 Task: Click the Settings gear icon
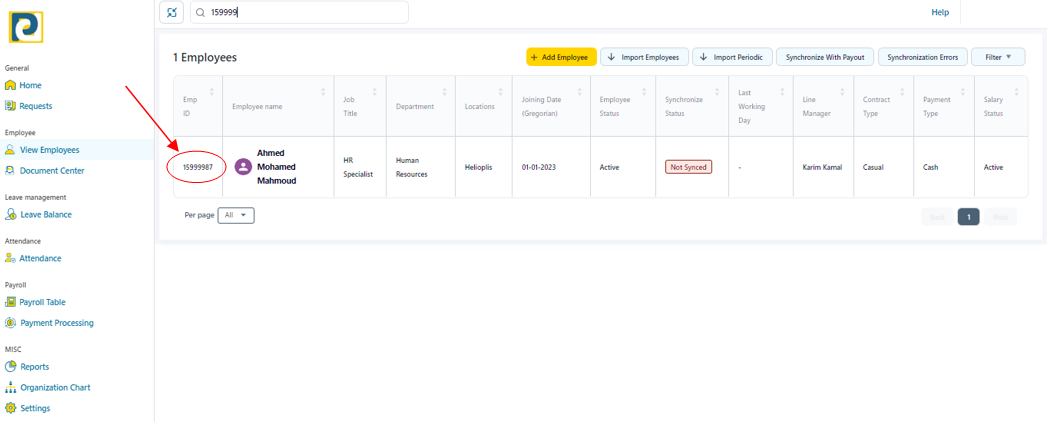[11, 409]
